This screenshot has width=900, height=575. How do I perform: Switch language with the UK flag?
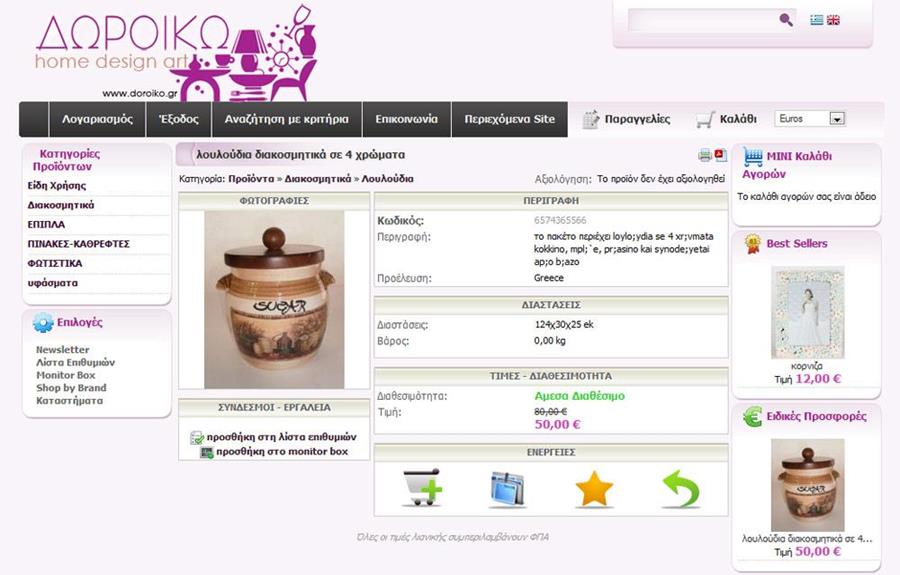(x=833, y=20)
